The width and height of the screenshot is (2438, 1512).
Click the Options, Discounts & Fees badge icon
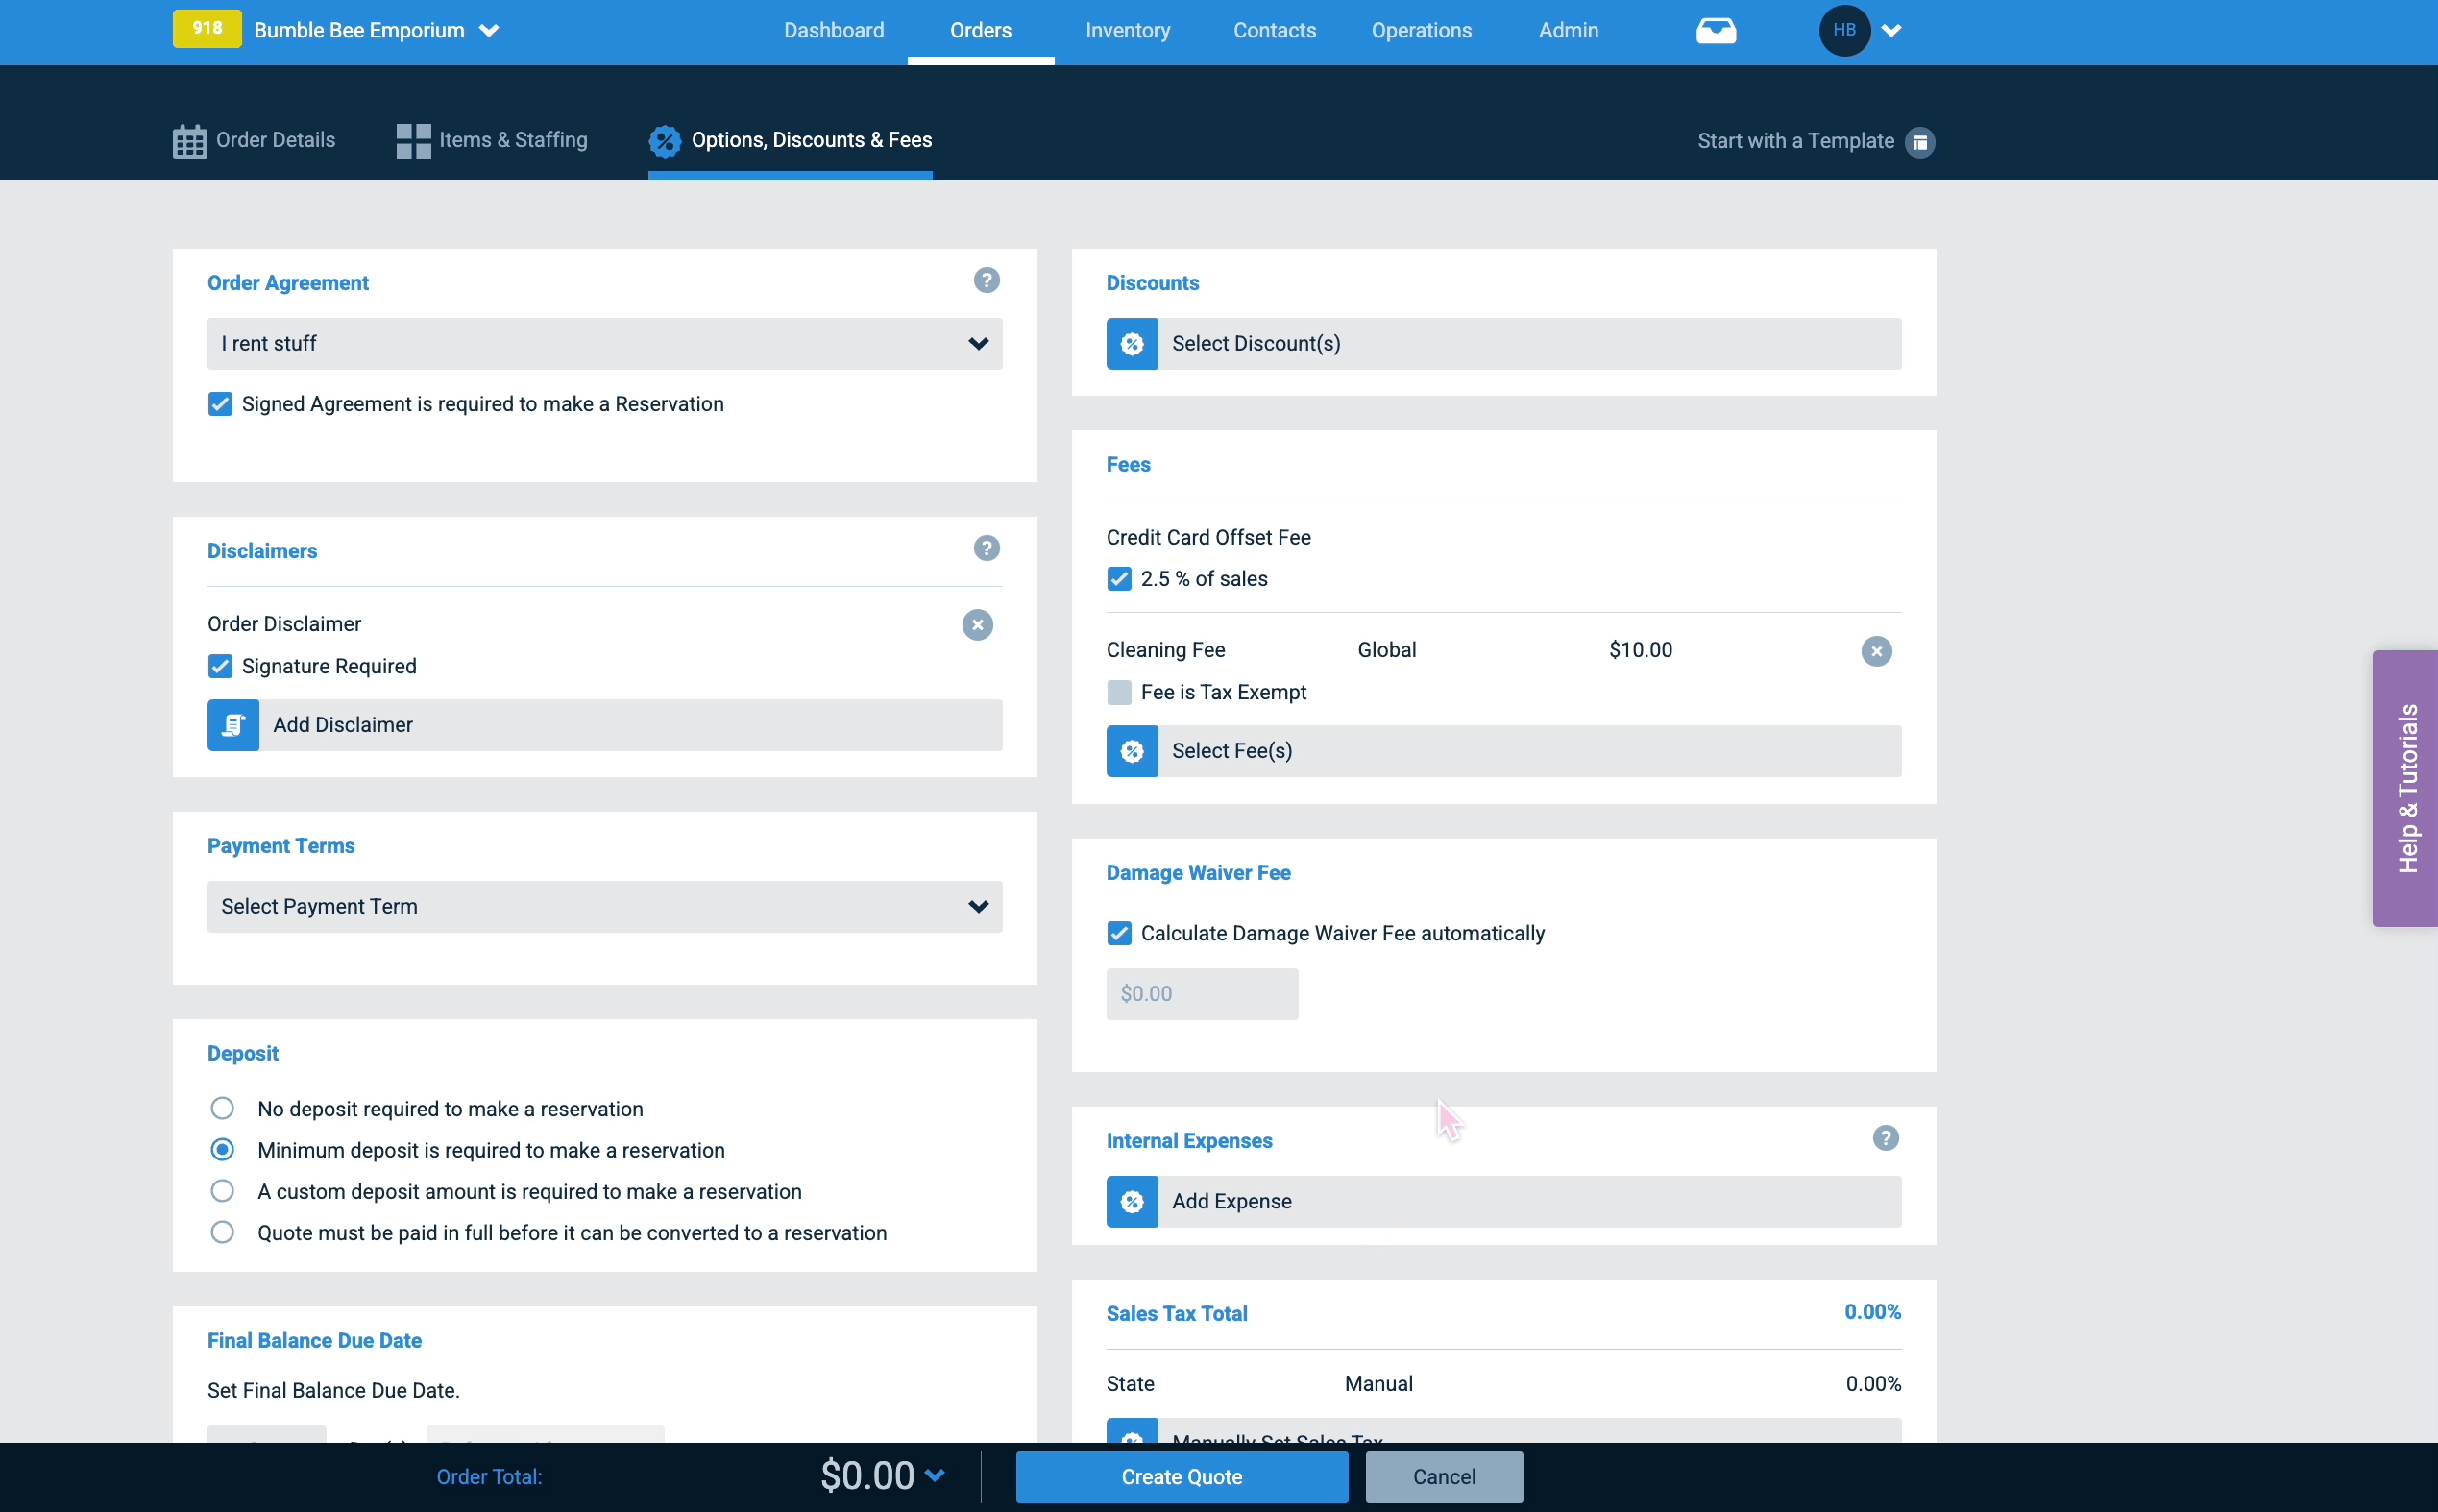[664, 141]
